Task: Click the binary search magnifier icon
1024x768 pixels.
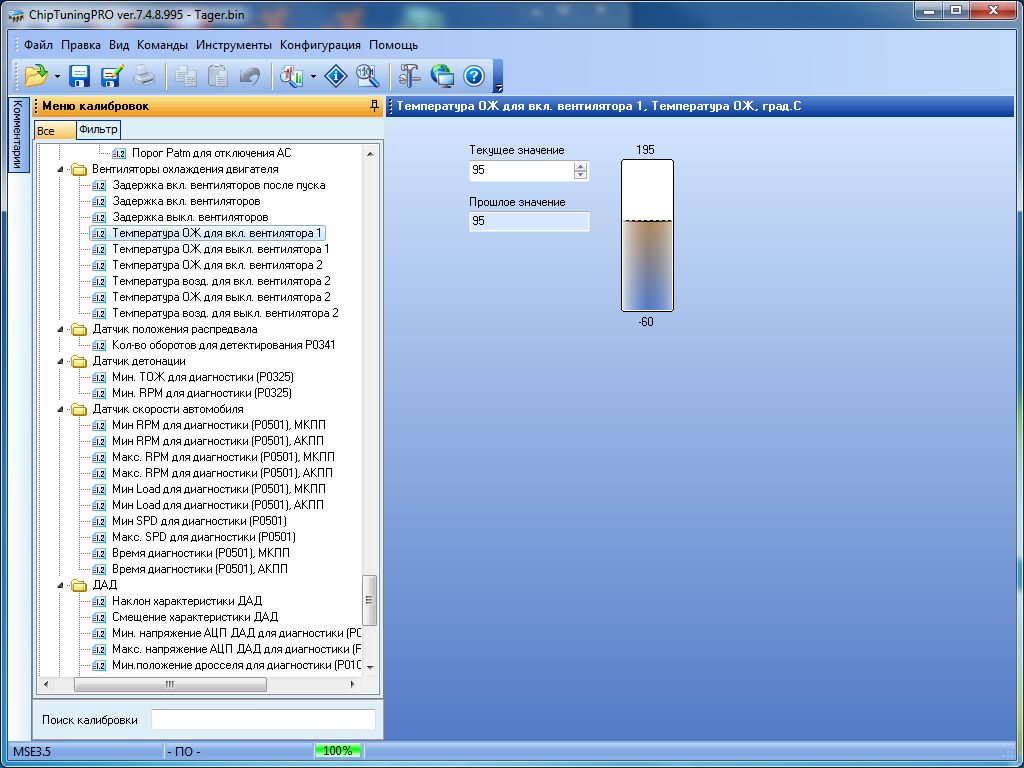Action: pos(367,75)
